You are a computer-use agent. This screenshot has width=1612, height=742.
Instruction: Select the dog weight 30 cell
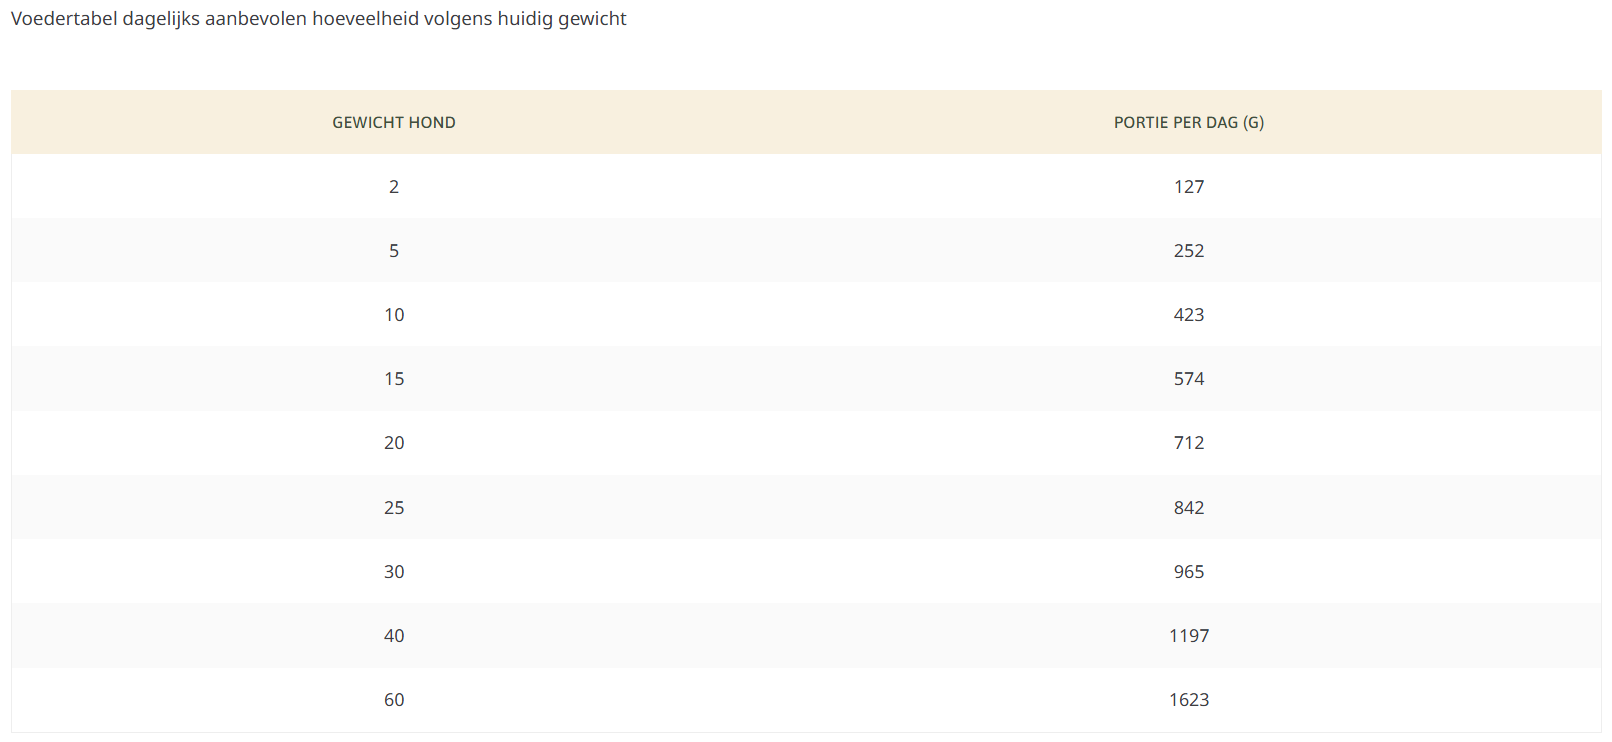coord(394,572)
